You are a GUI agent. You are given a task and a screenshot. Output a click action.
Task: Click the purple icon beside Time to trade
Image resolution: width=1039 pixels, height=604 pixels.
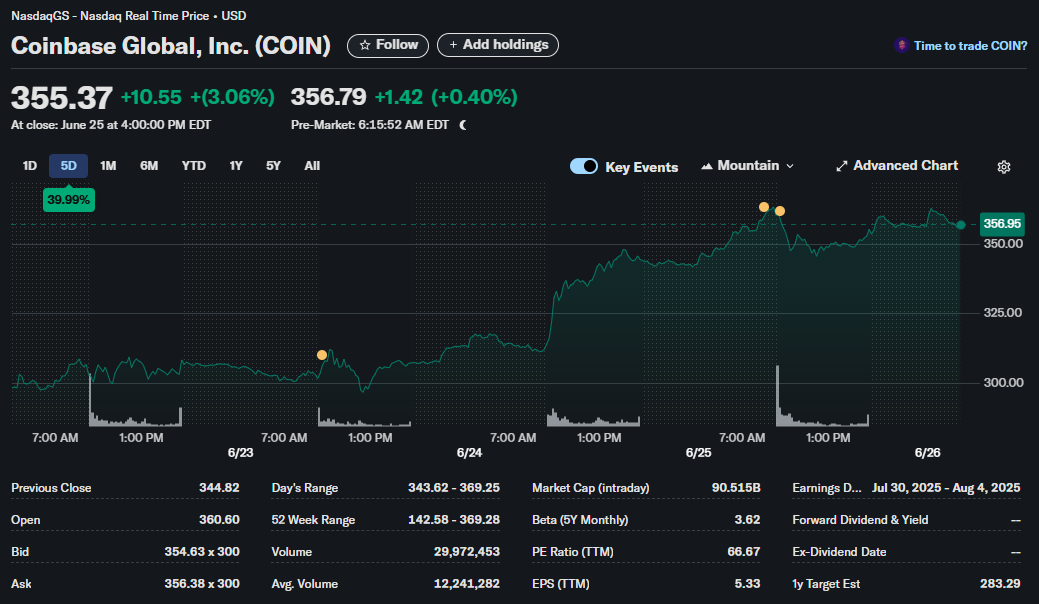click(901, 45)
